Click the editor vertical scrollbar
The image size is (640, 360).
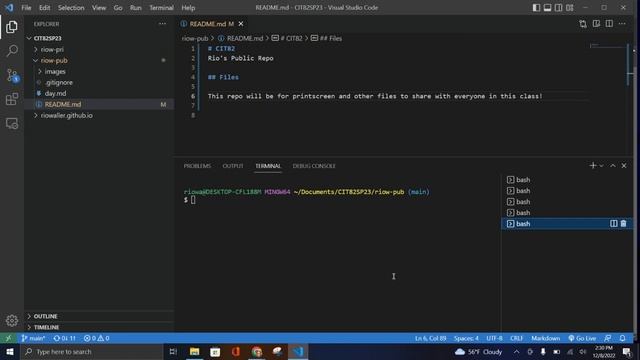point(630,100)
